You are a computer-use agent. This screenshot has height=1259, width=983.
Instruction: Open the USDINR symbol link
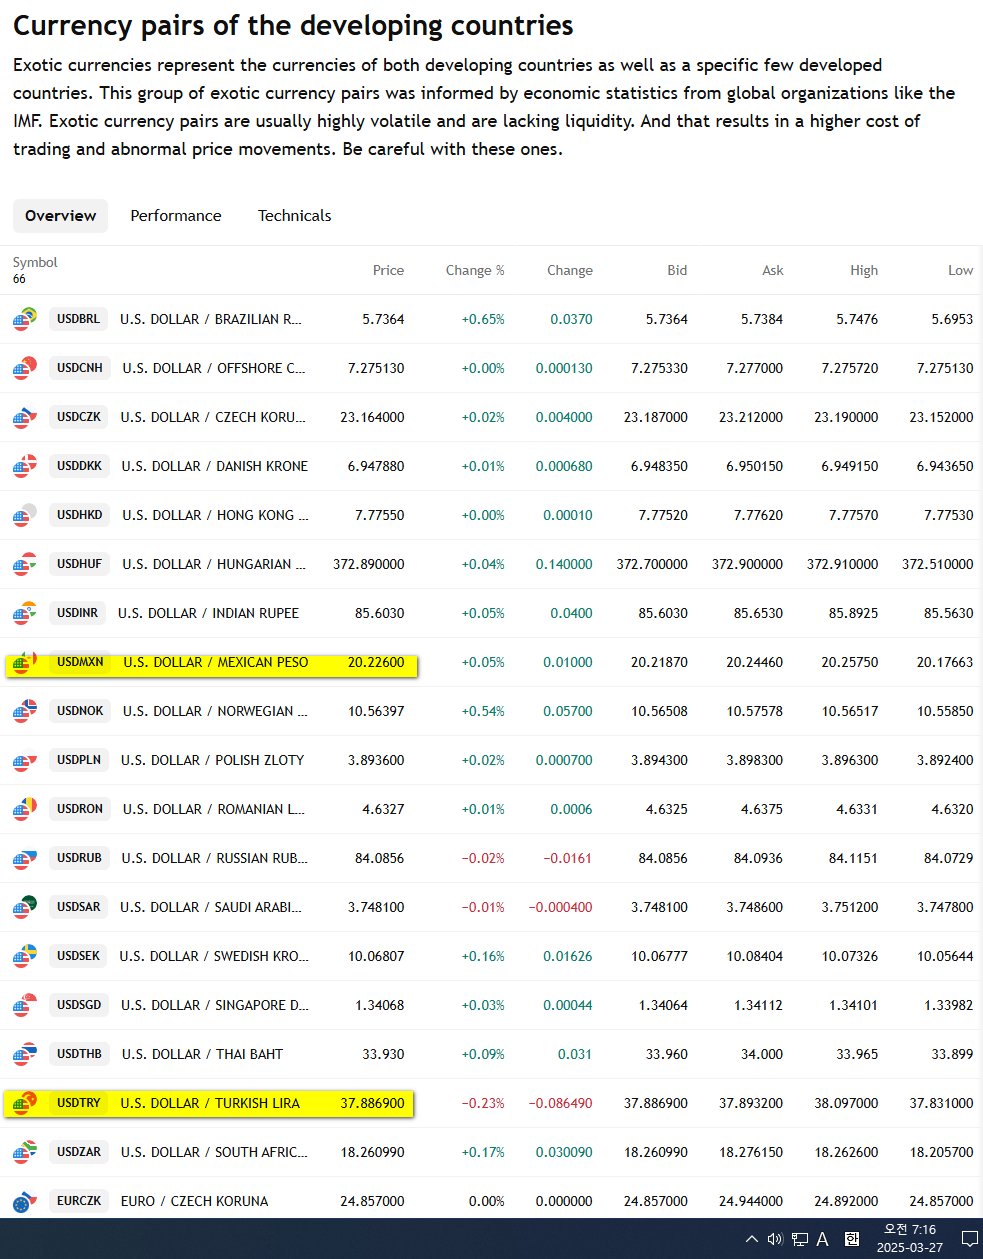coord(77,613)
